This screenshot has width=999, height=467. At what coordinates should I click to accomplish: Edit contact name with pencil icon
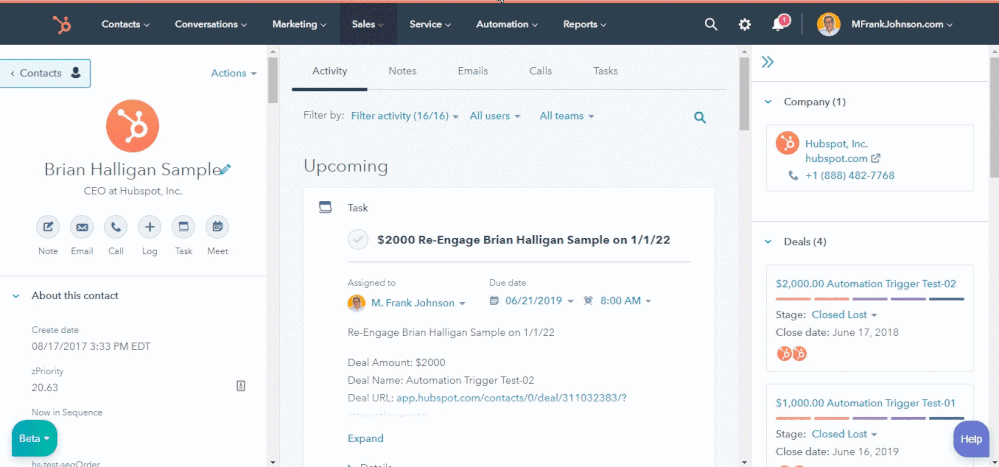pyautogui.click(x=225, y=169)
